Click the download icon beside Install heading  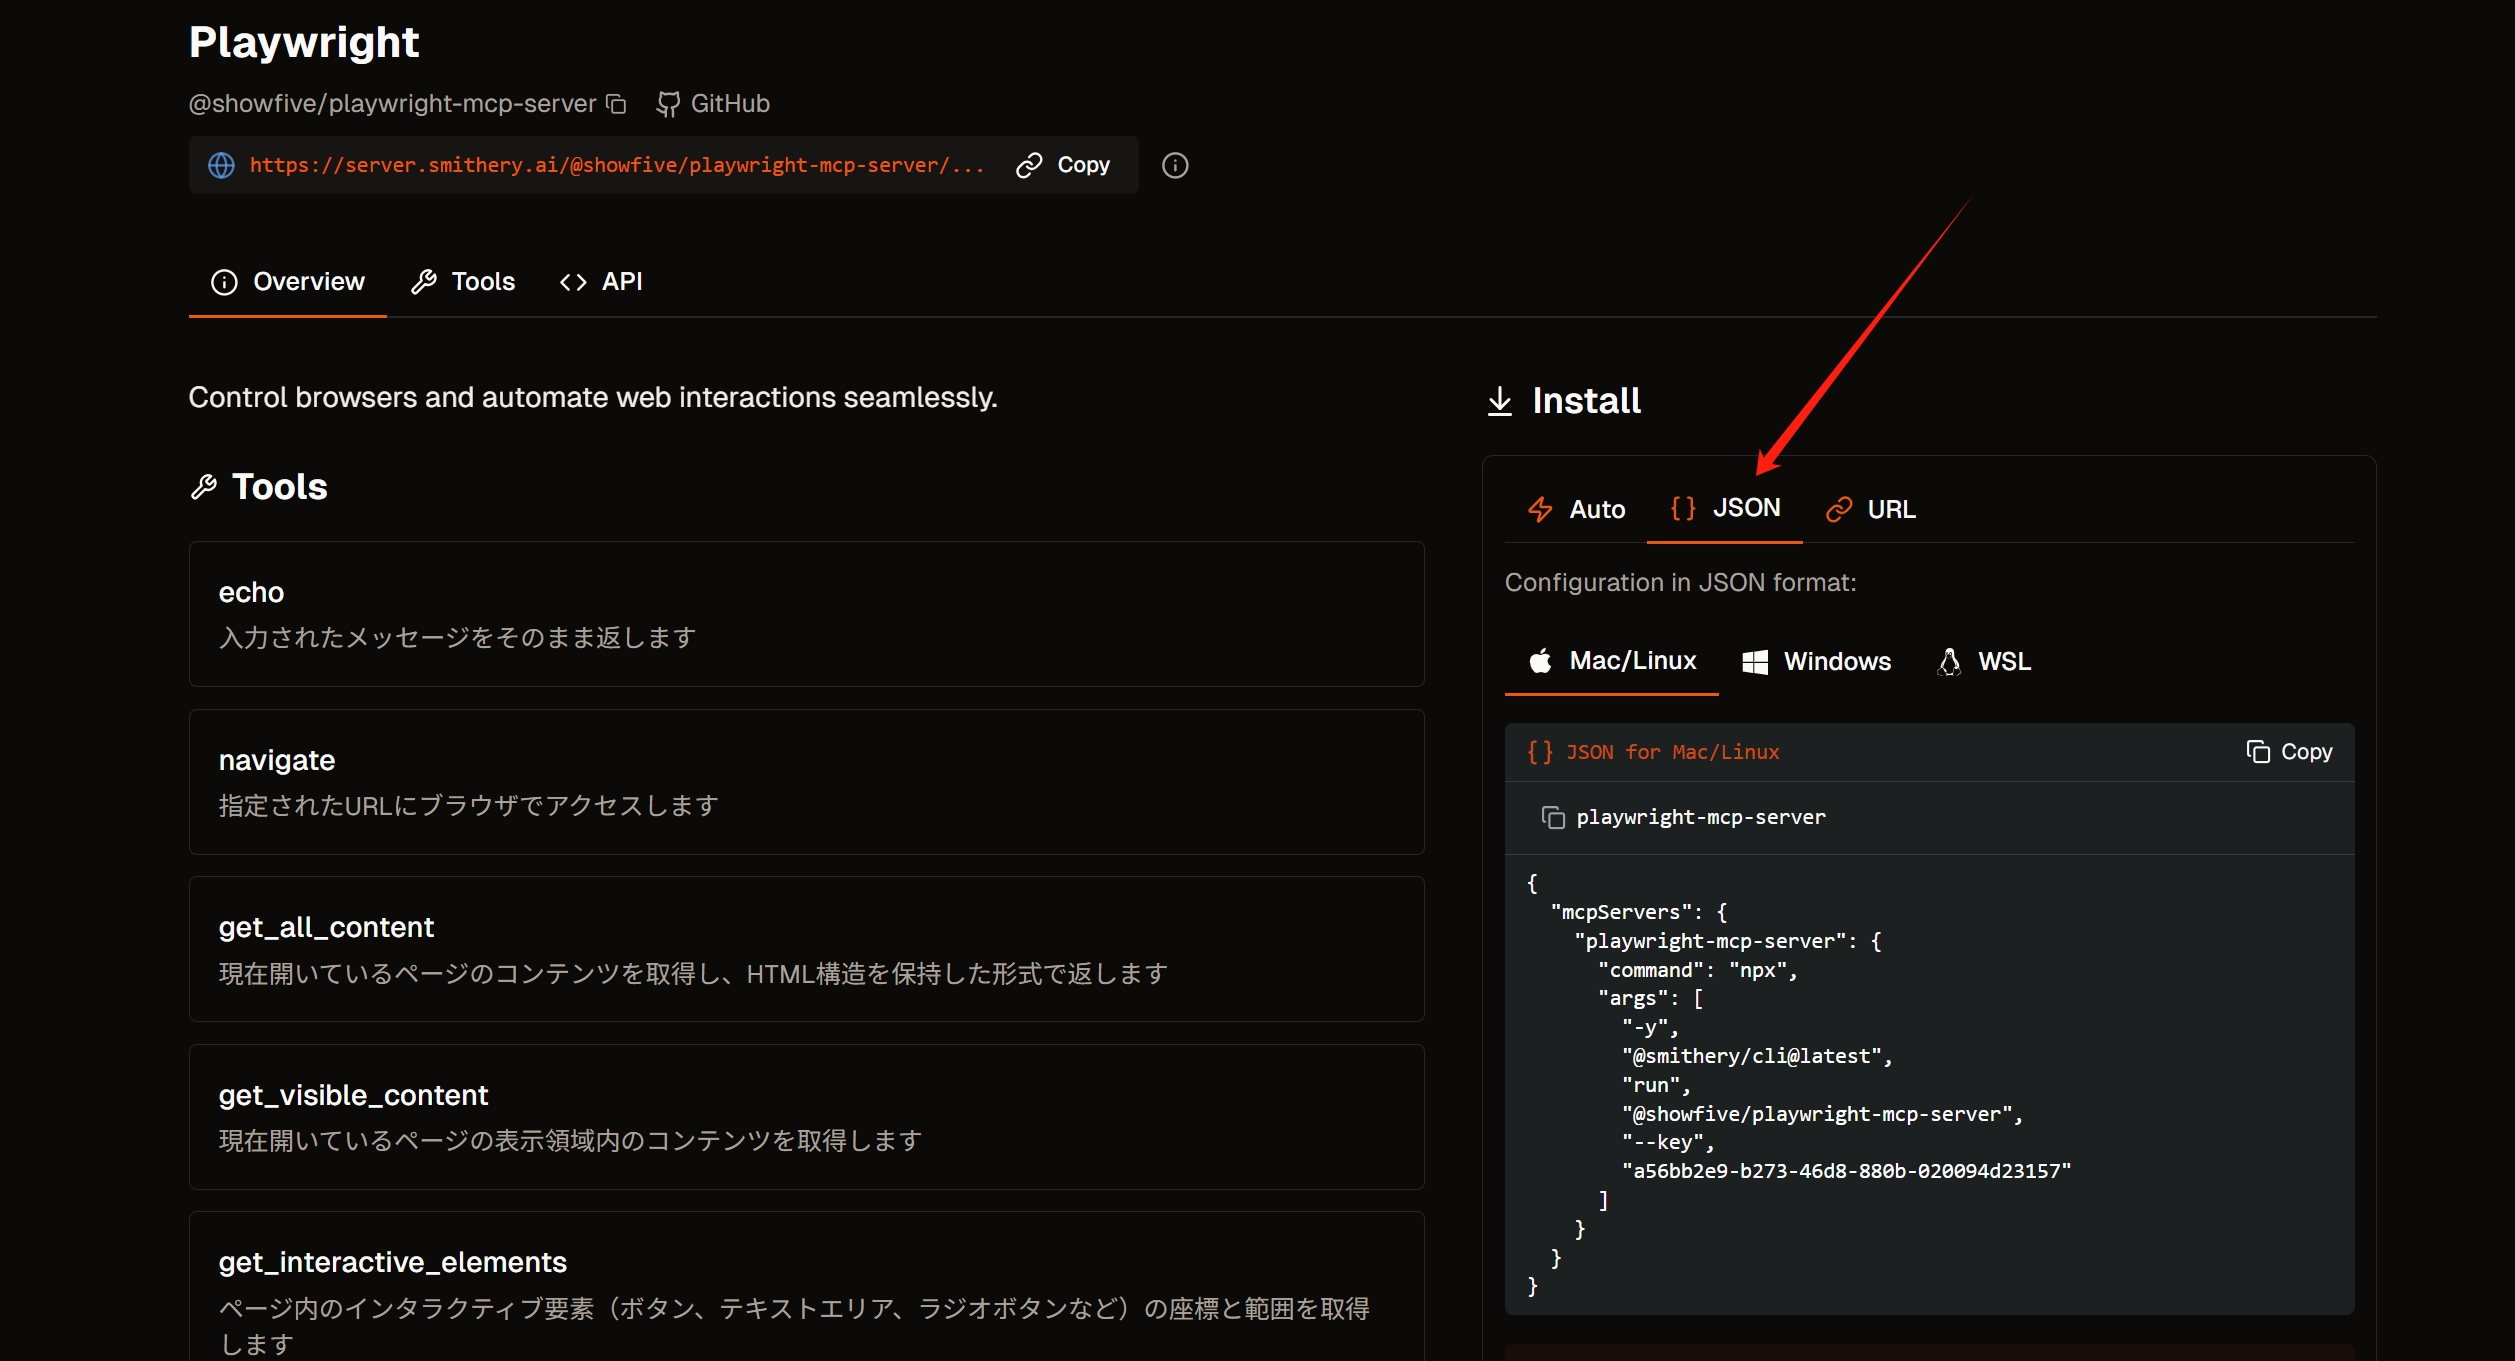point(1500,401)
